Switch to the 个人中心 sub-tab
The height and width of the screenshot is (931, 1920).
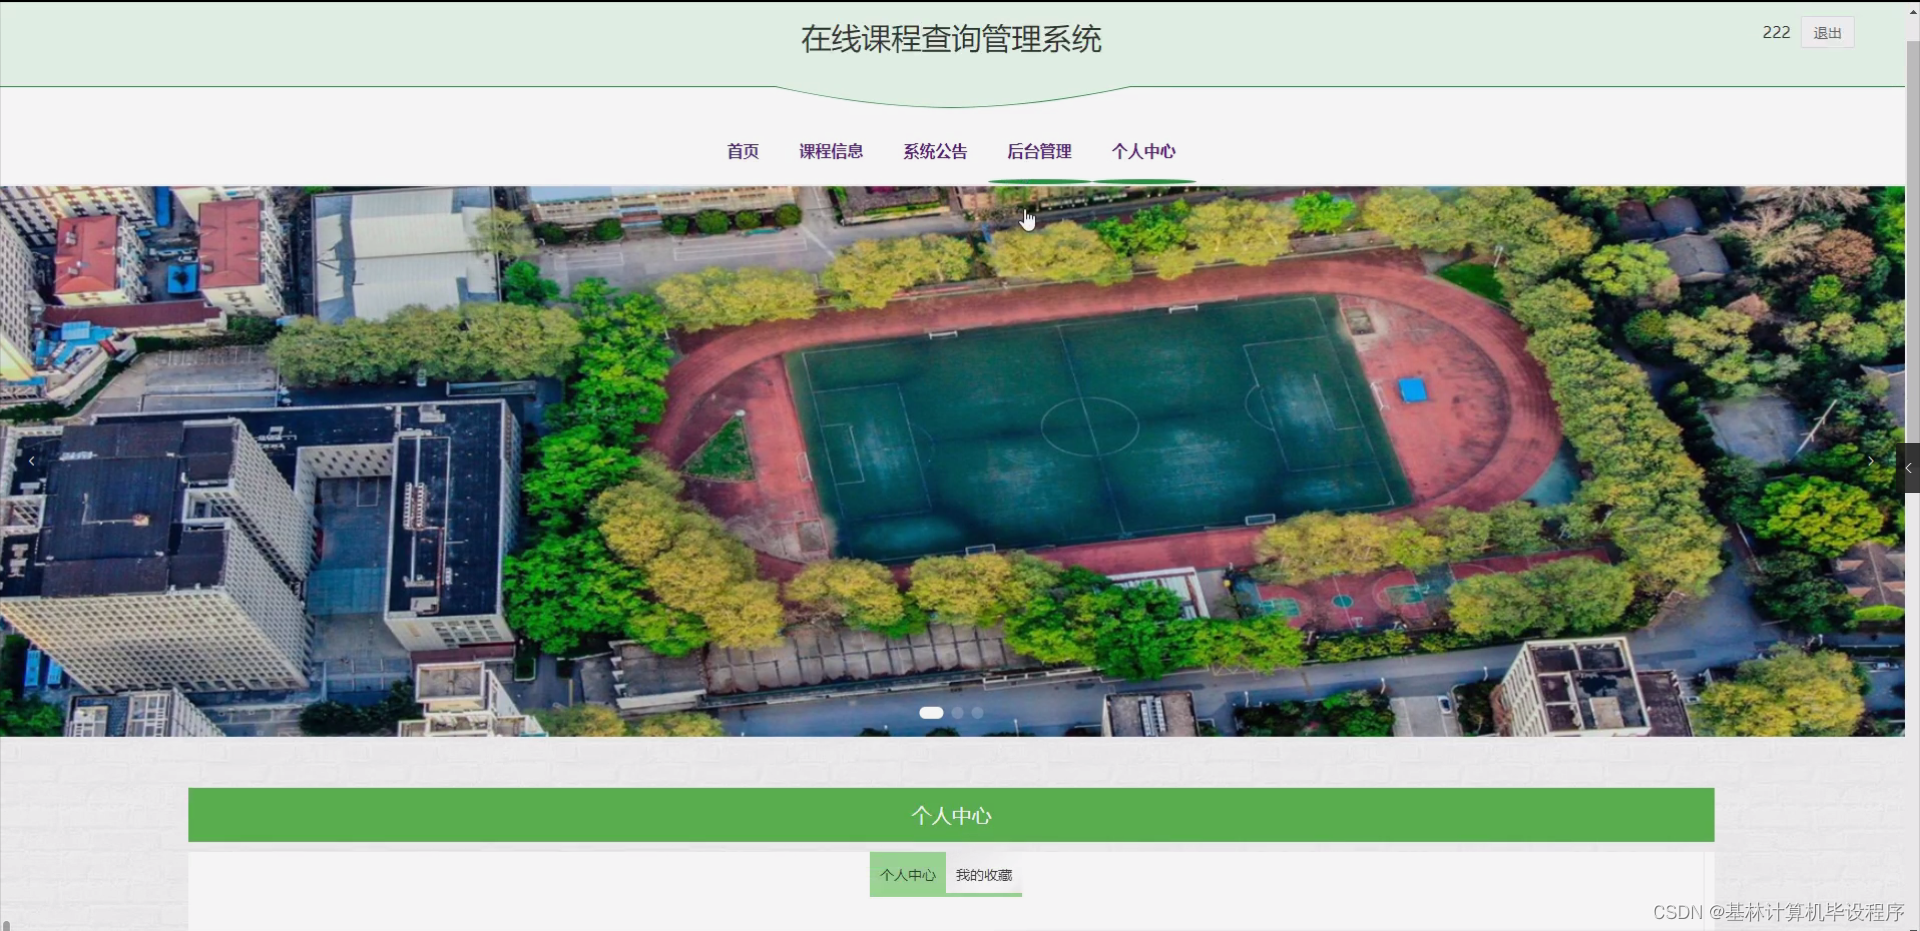[908, 874]
